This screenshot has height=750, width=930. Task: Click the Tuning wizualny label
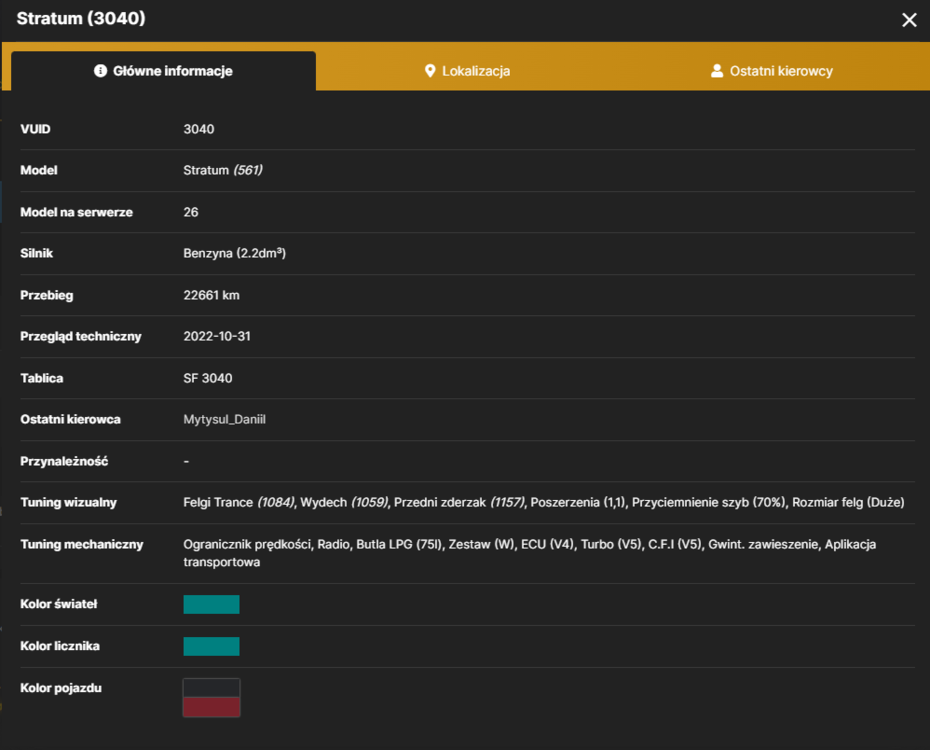click(69, 503)
